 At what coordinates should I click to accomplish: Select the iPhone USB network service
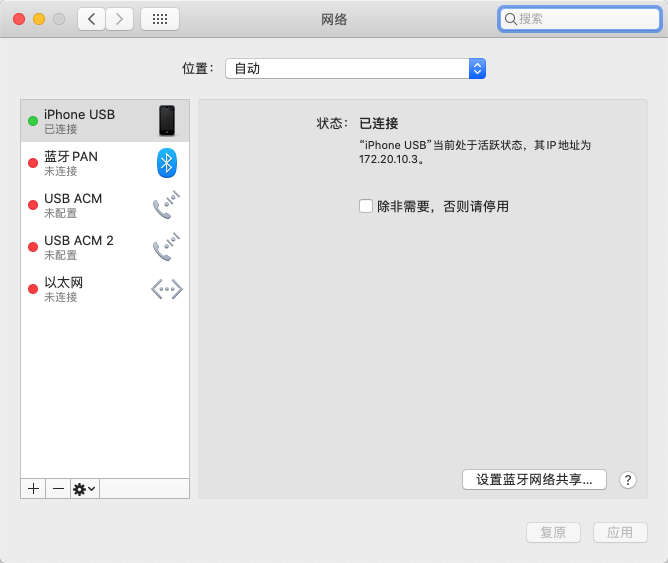point(105,121)
